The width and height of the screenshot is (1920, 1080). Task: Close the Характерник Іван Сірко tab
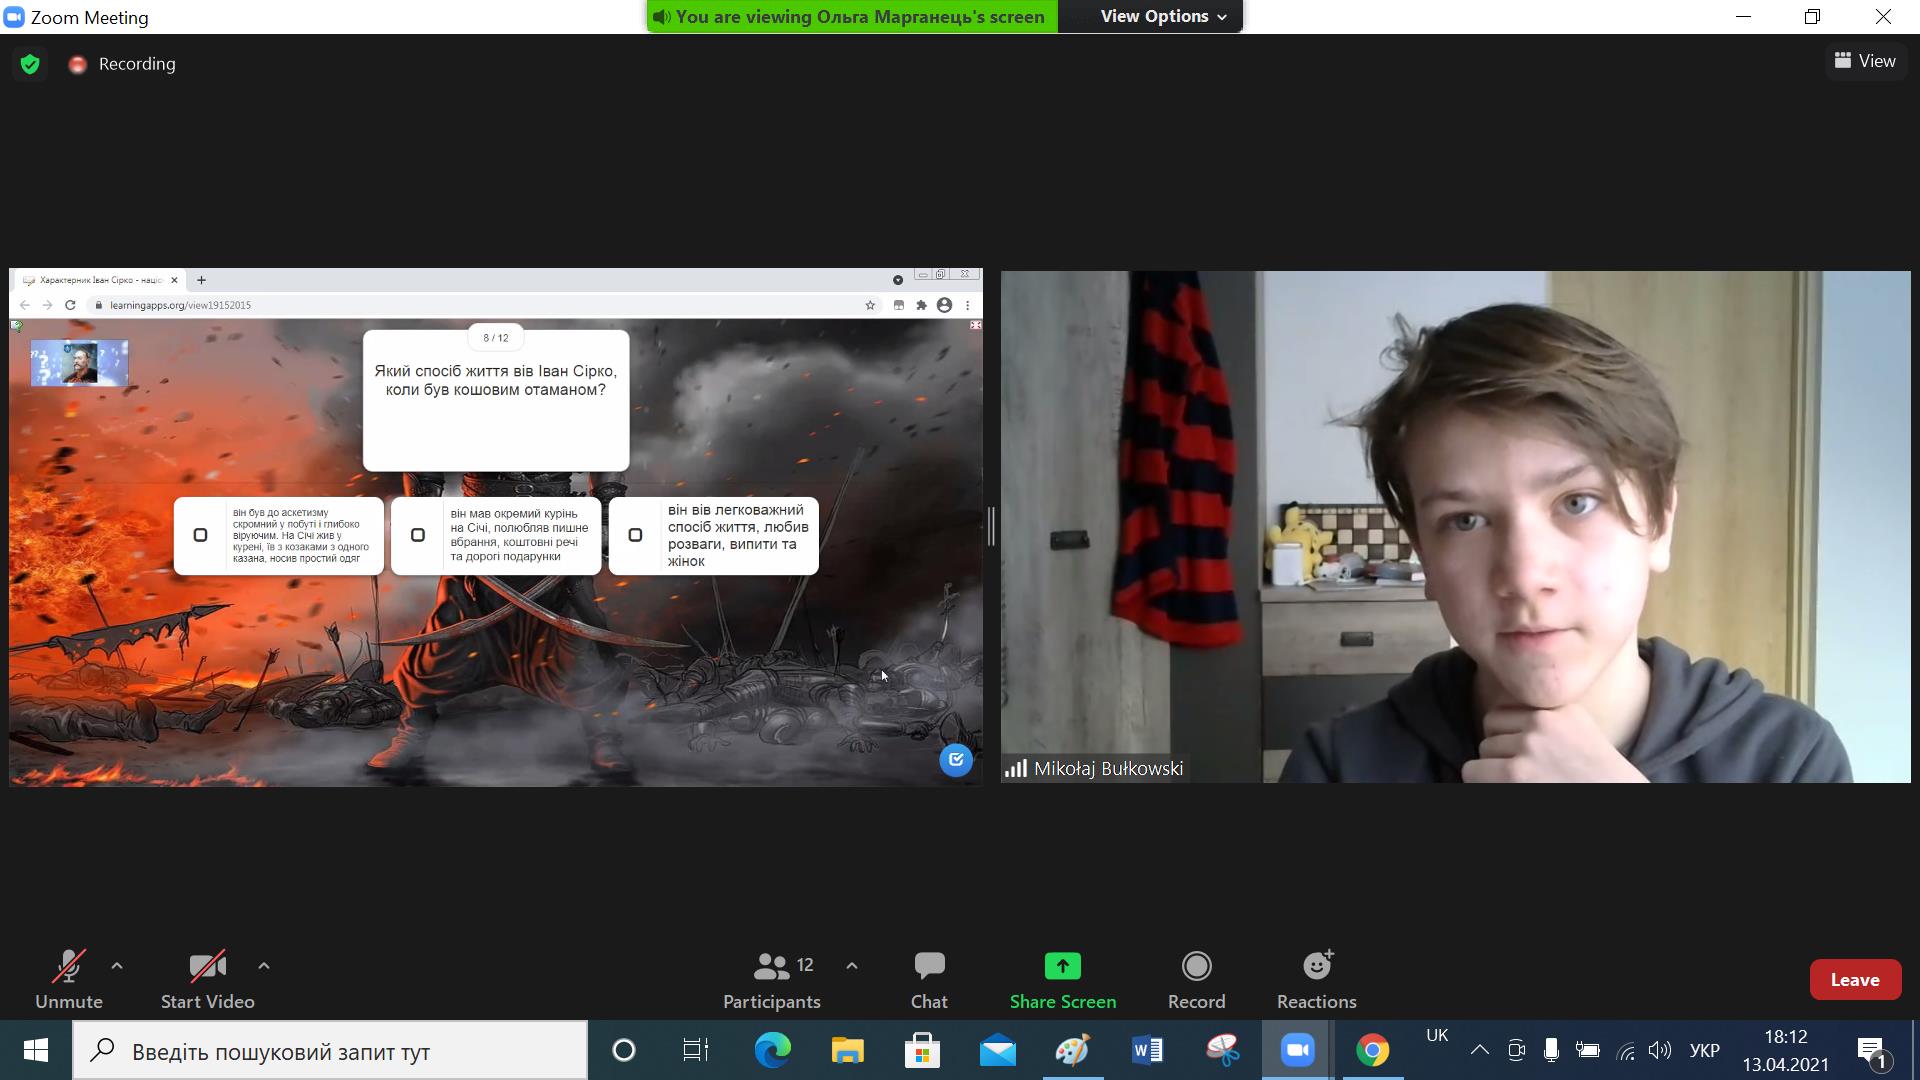point(174,280)
